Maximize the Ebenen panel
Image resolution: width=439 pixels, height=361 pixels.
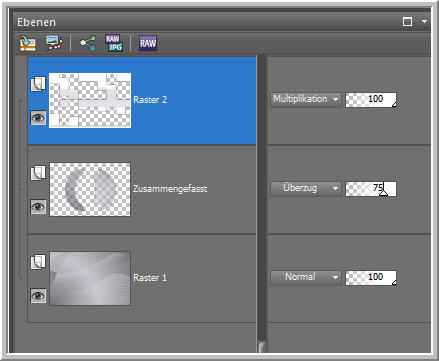407,22
